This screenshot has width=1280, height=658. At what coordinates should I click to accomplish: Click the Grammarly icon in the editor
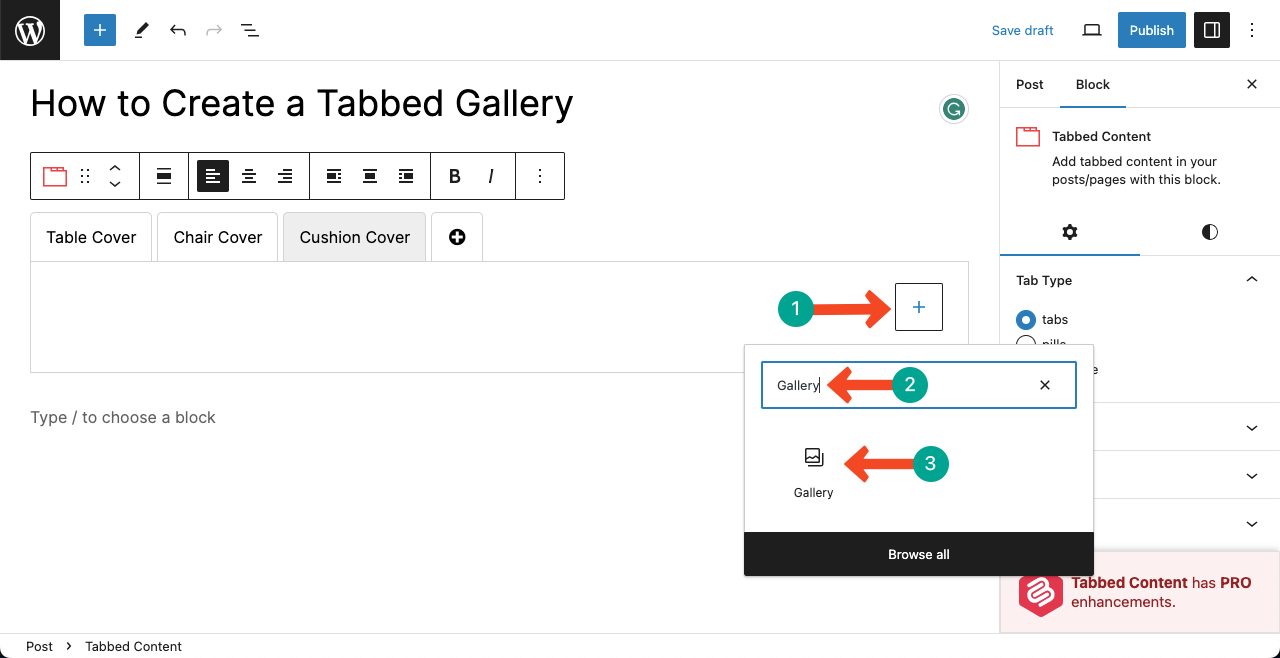pyautogui.click(x=953, y=108)
